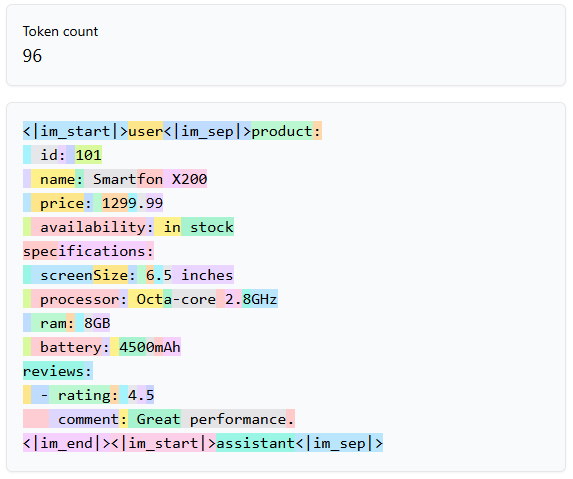Click the 'reviews' token
This screenshot has height=479, width=573.
[53, 371]
